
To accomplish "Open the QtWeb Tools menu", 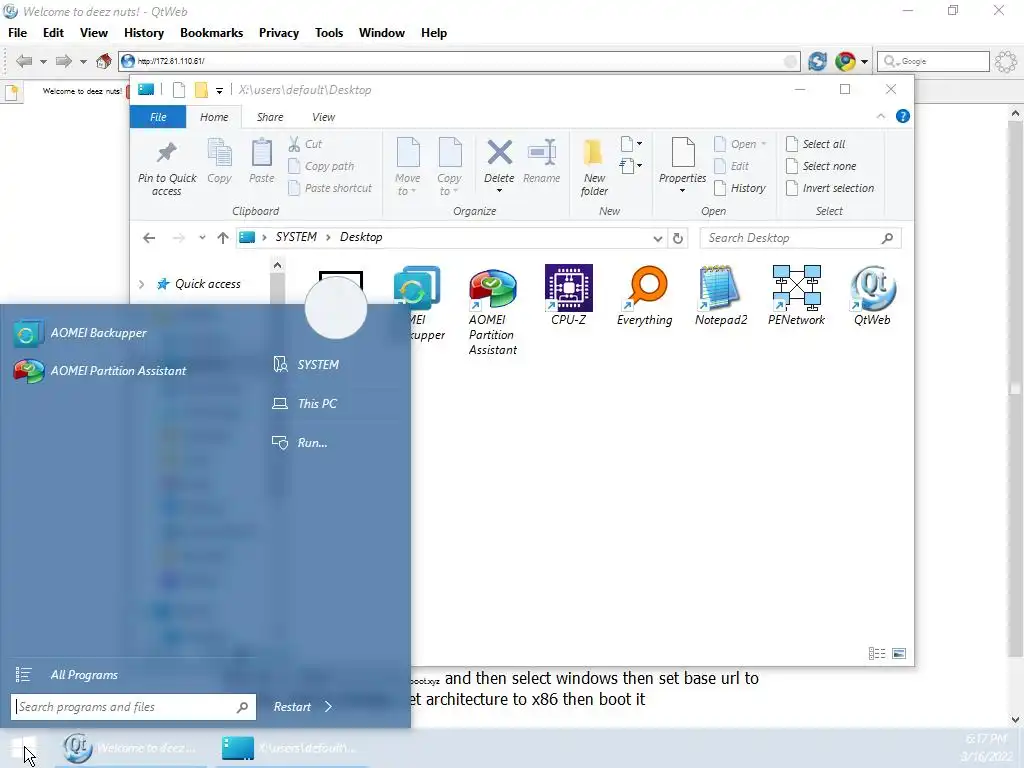I will pos(328,33).
